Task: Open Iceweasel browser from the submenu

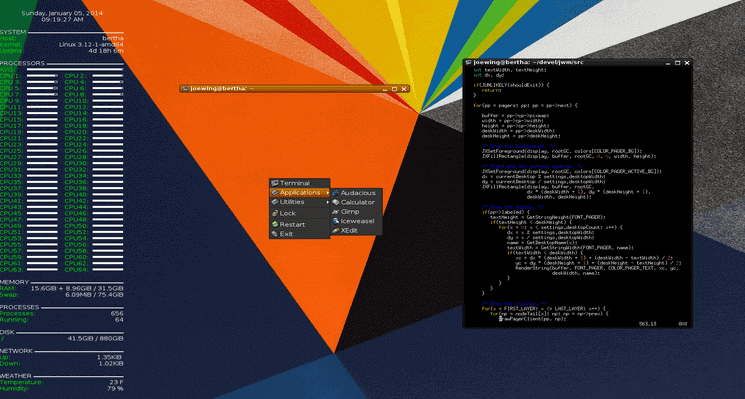Action: 356,221
